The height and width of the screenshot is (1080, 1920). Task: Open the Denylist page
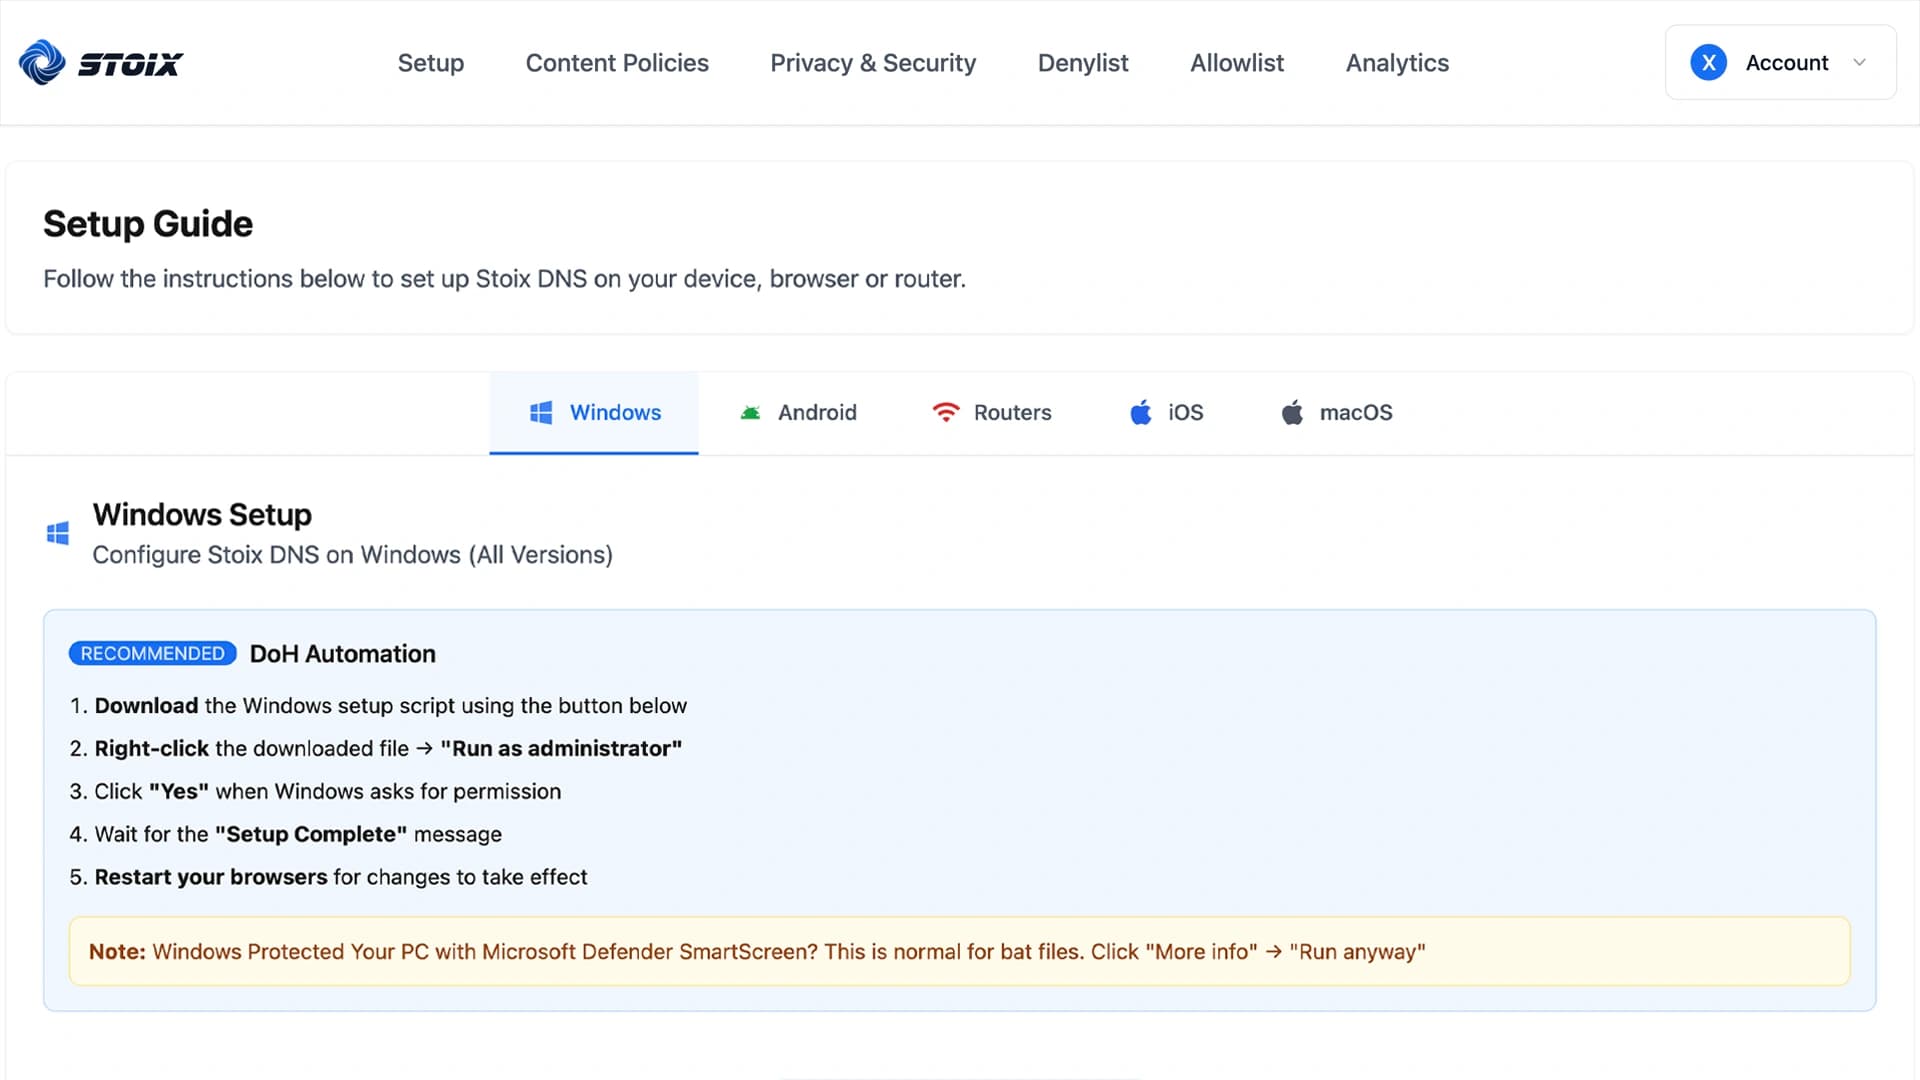click(x=1083, y=62)
